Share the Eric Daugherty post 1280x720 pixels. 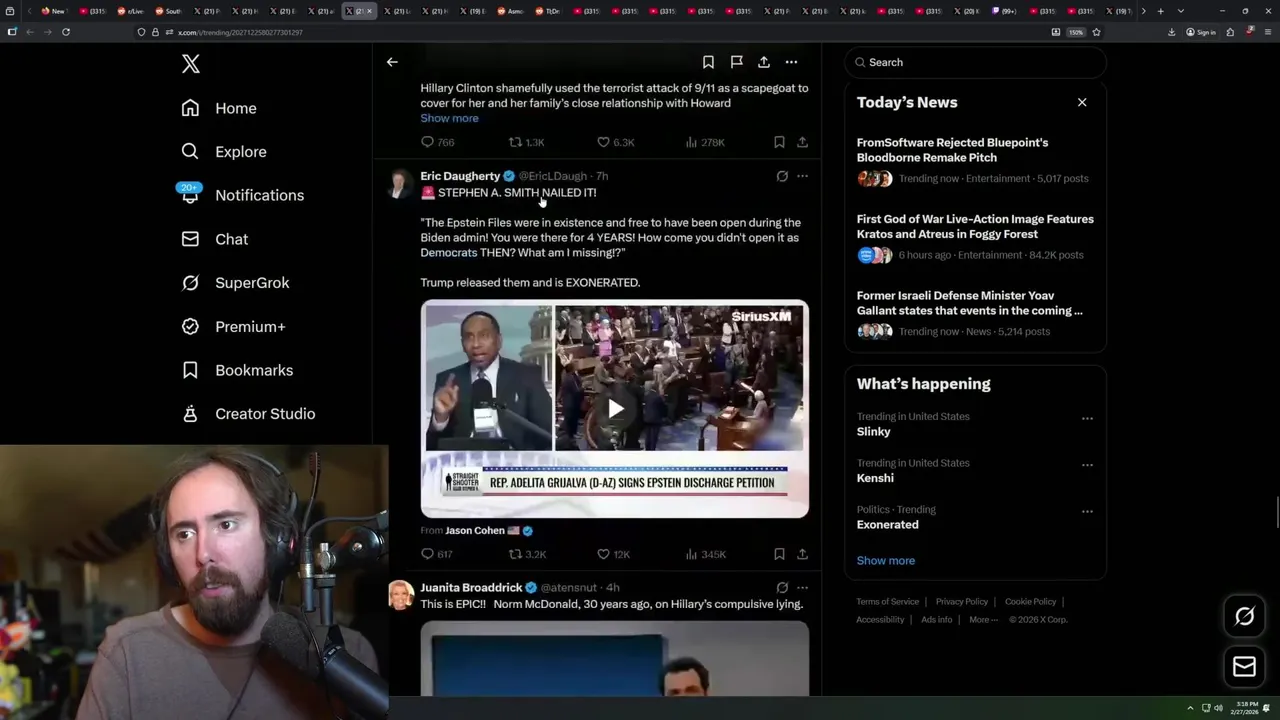tap(802, 554)
